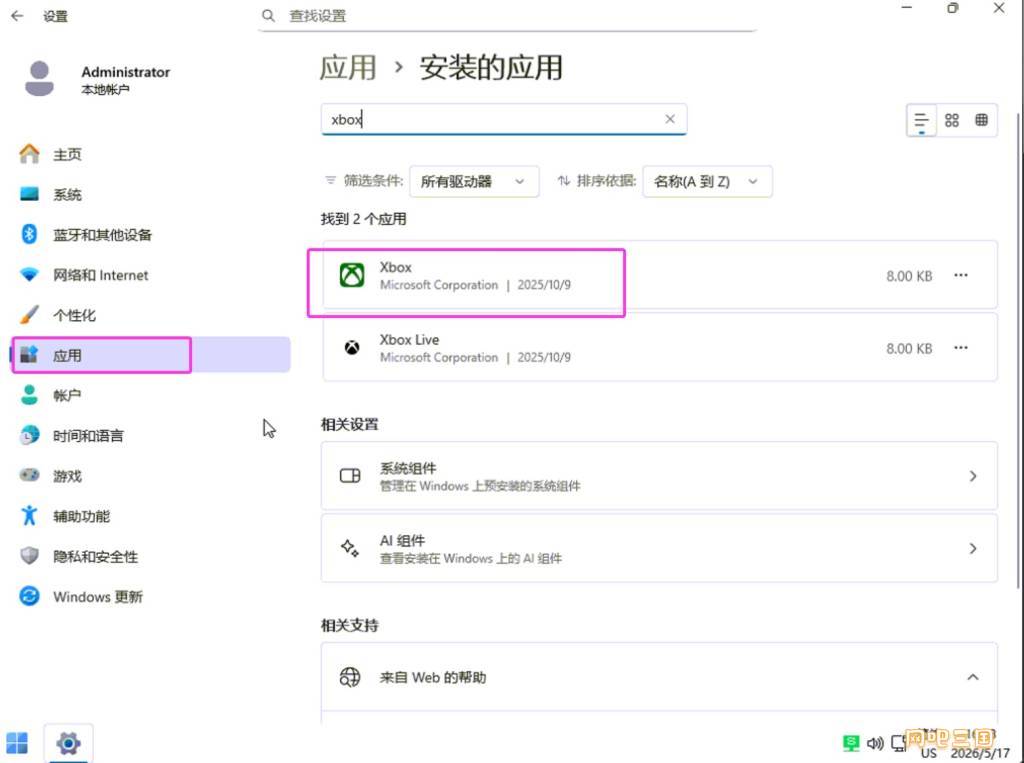Open 游戏 settings section

[151, 476]
